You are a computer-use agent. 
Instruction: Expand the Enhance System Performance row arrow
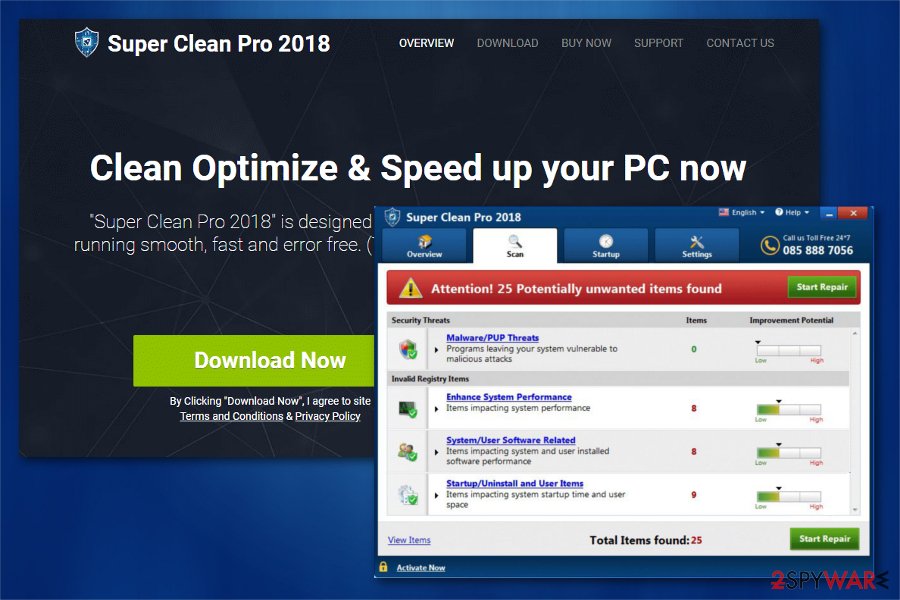(437, 409)
